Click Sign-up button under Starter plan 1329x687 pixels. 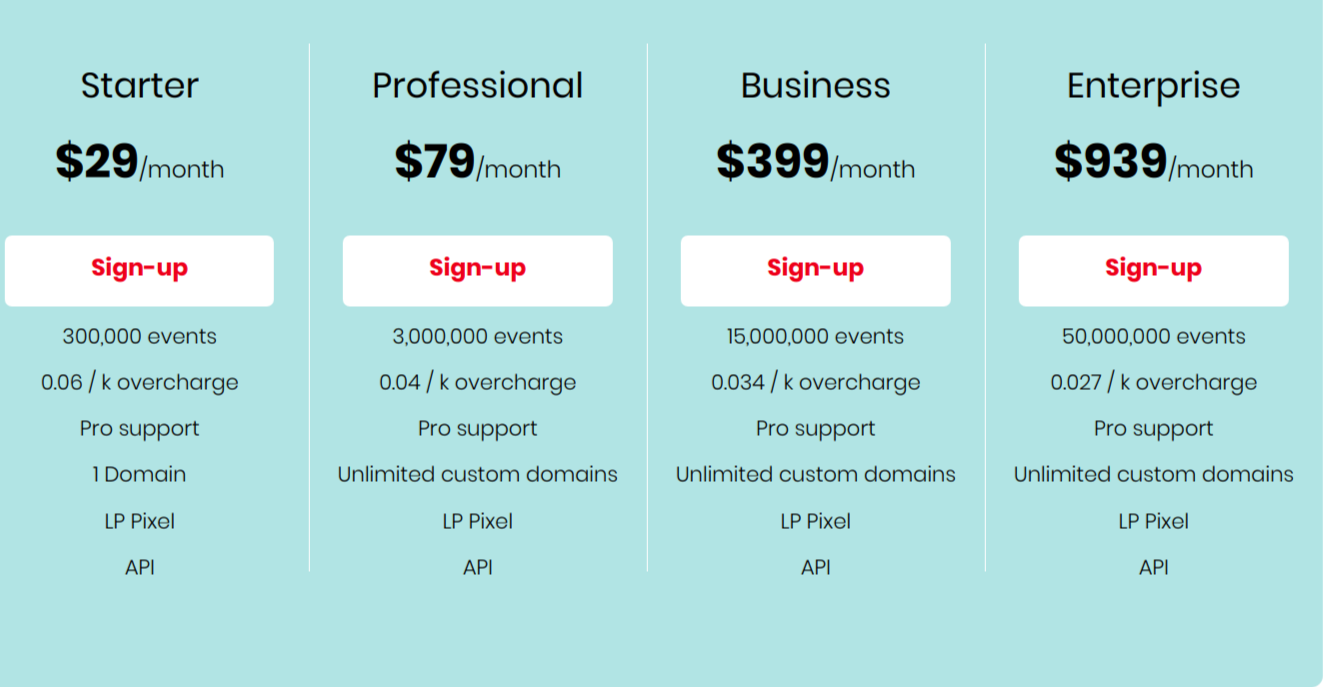pos(139,270)
